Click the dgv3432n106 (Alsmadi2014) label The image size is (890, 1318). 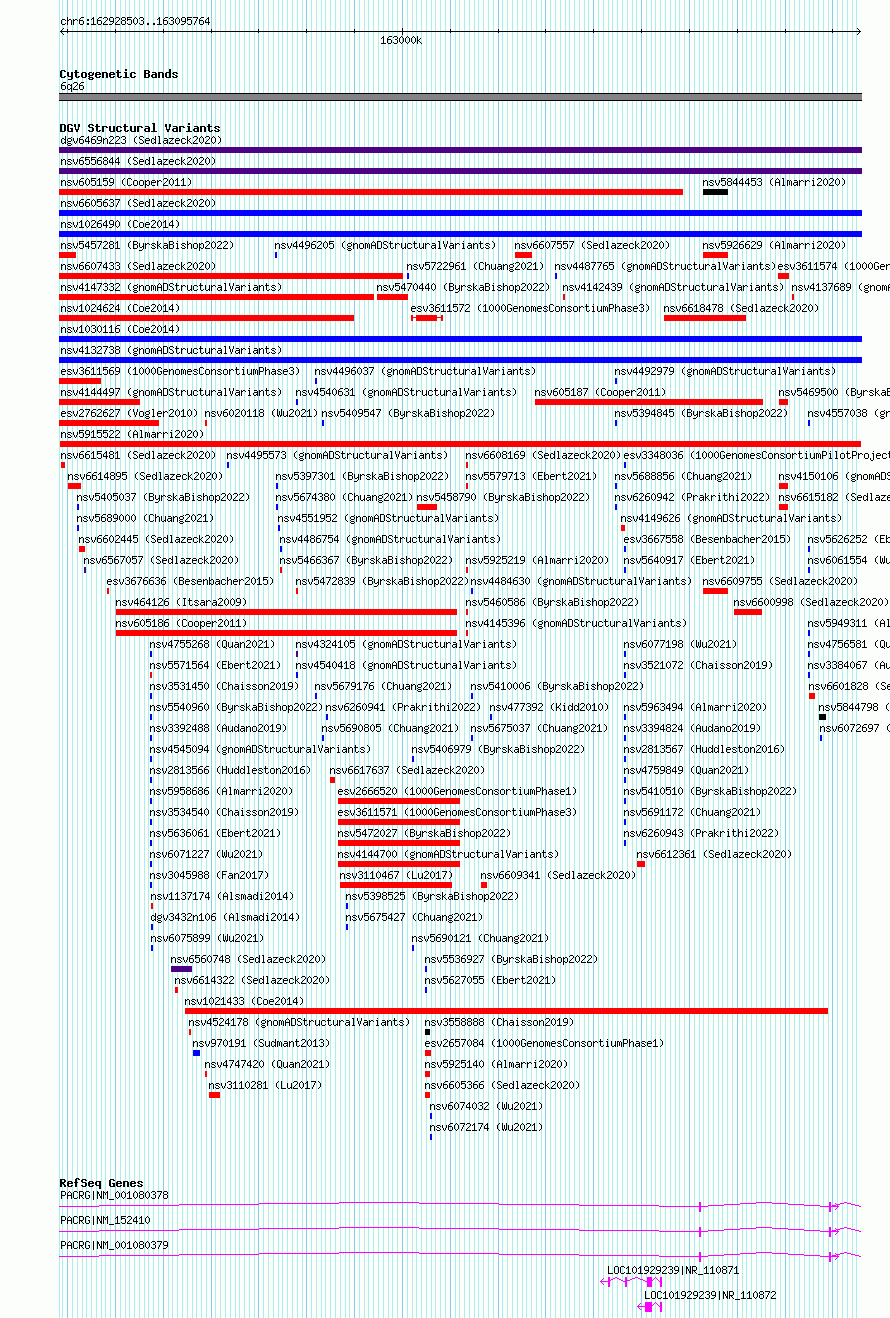point(224,917)
